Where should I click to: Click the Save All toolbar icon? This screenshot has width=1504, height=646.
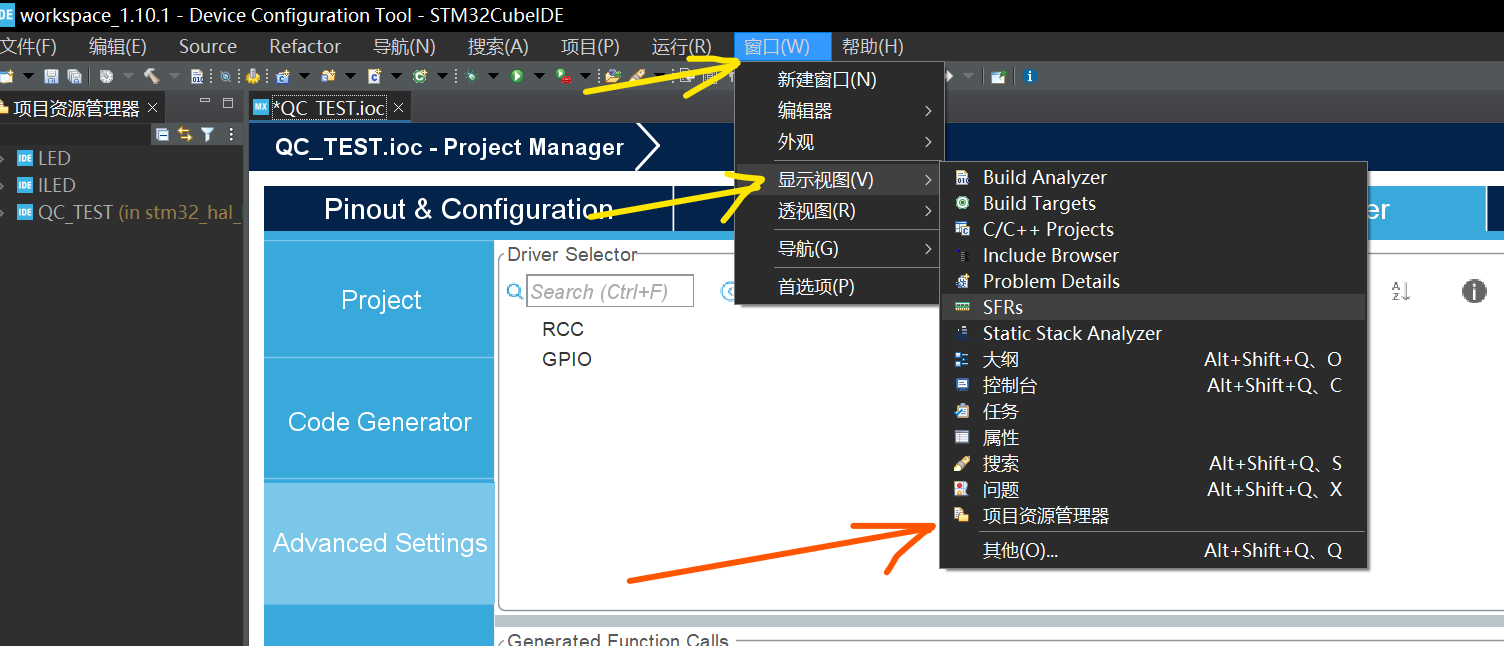tap(74, 76)
